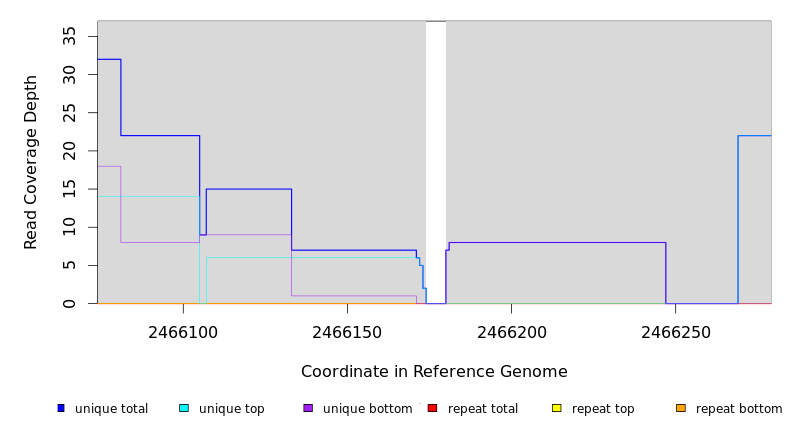
Task: Click the 'Coordinate in Reference Genome' axis title
Action: click(434, 372)
